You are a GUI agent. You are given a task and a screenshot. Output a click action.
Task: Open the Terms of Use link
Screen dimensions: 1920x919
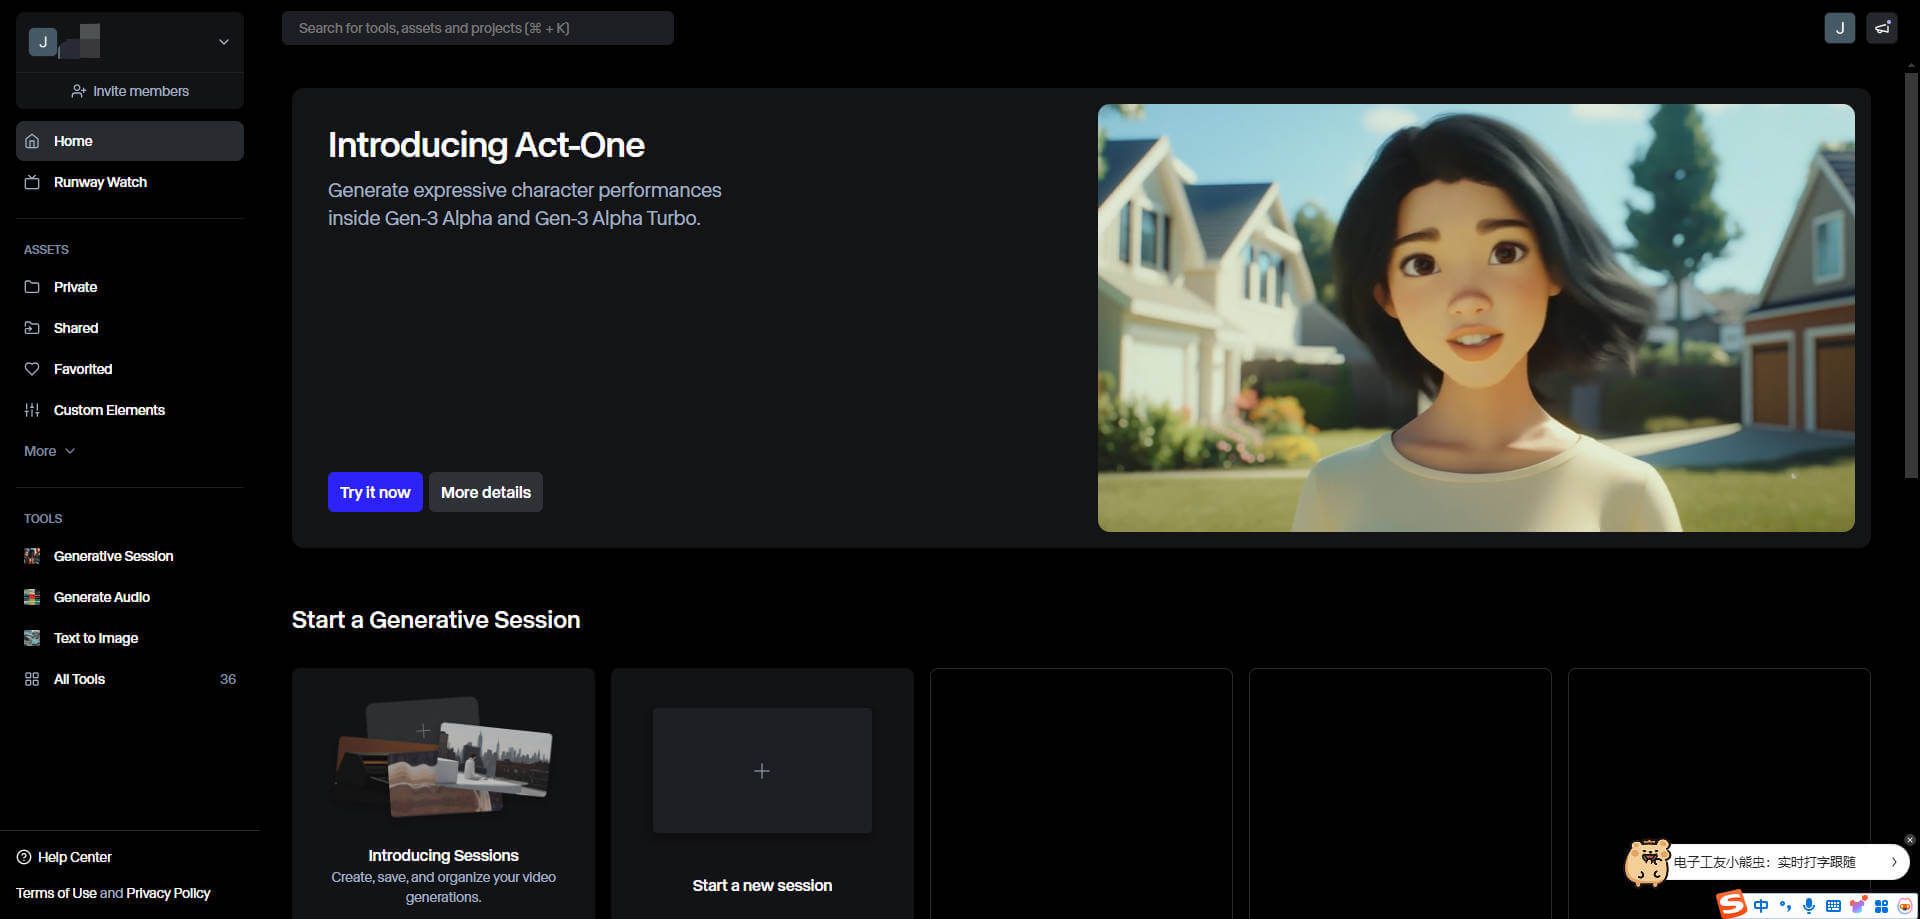point(56,893)
